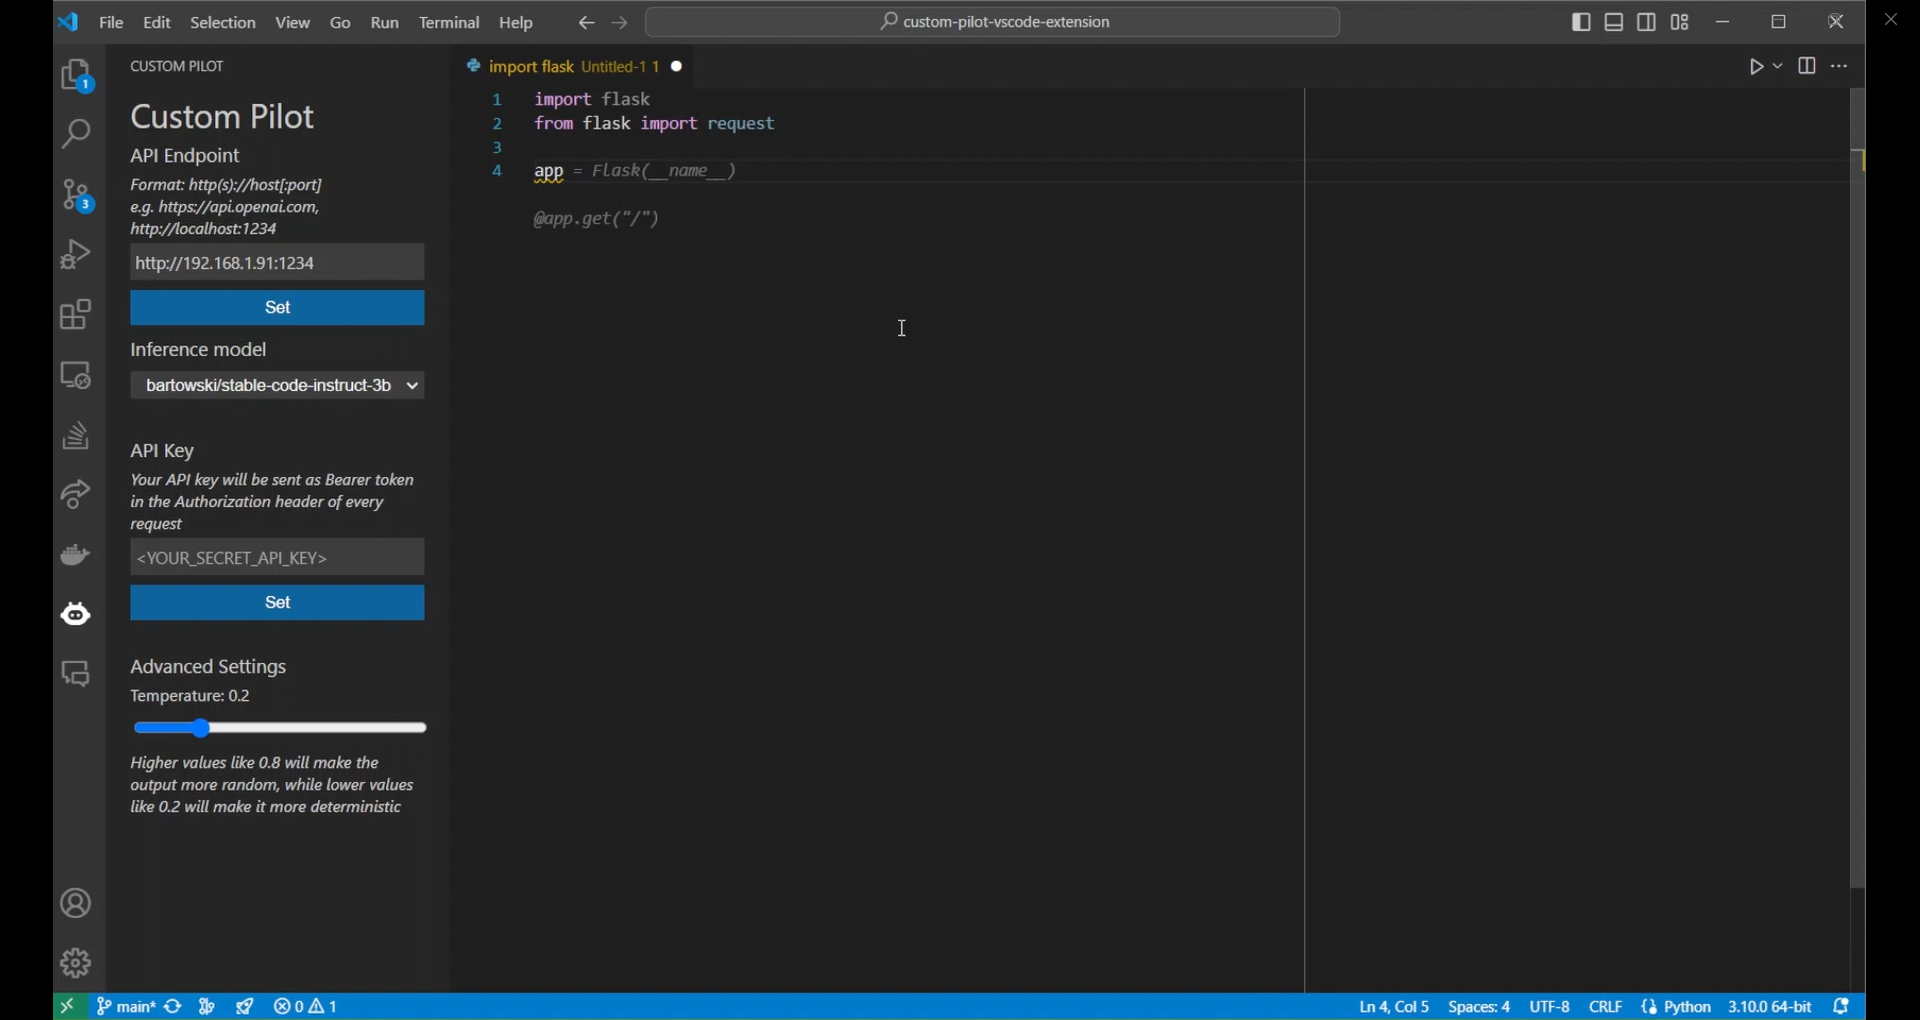Open the View menu

pos(293,23)
